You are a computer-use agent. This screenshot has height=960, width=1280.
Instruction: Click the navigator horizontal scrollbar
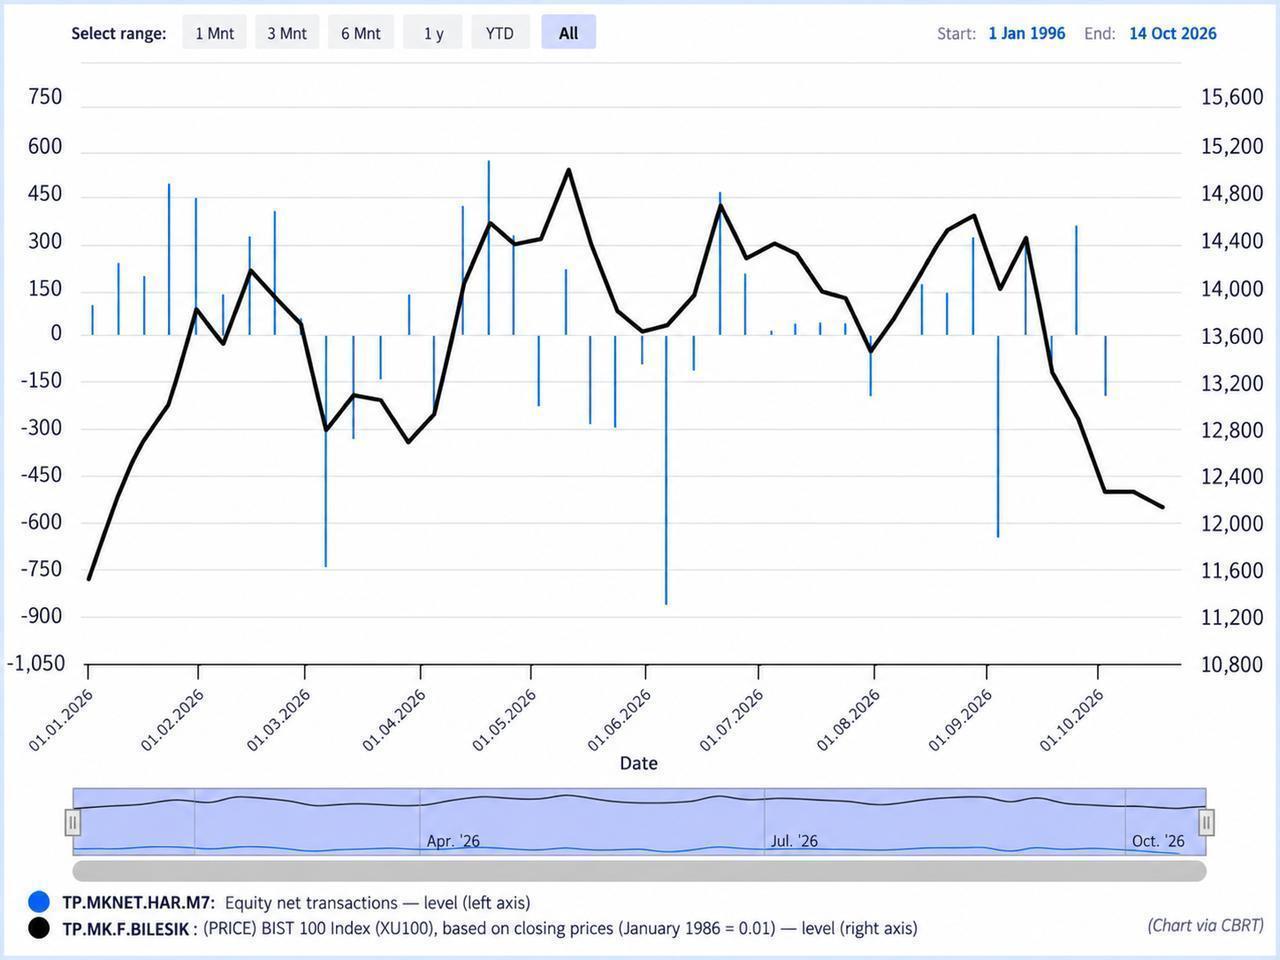tap(639, 870)
